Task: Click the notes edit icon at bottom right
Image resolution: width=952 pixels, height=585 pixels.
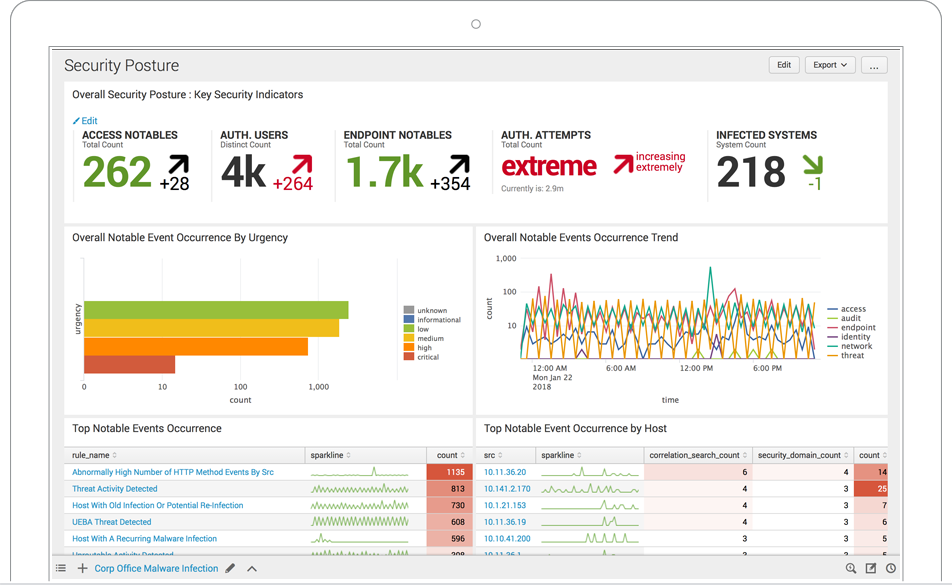Action: [x=871, y=568]
